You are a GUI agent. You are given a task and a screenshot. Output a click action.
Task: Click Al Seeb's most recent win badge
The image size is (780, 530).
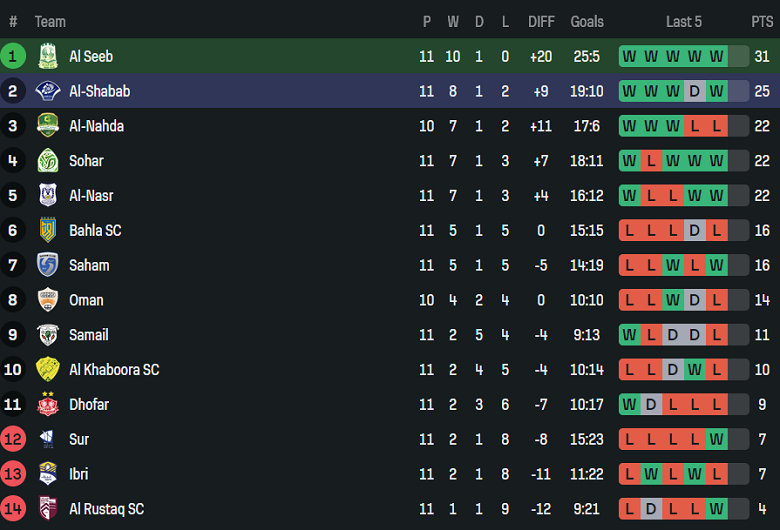click(x=716, y=56)
